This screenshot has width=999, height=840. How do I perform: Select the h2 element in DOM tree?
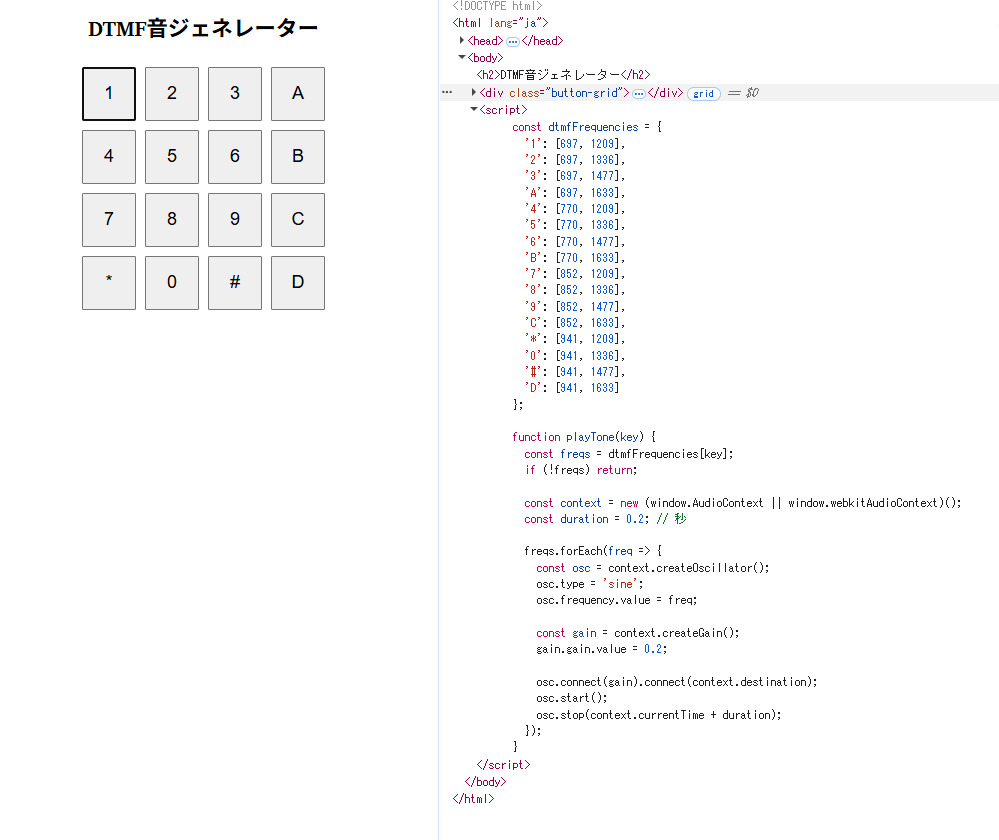click(563, 75)
